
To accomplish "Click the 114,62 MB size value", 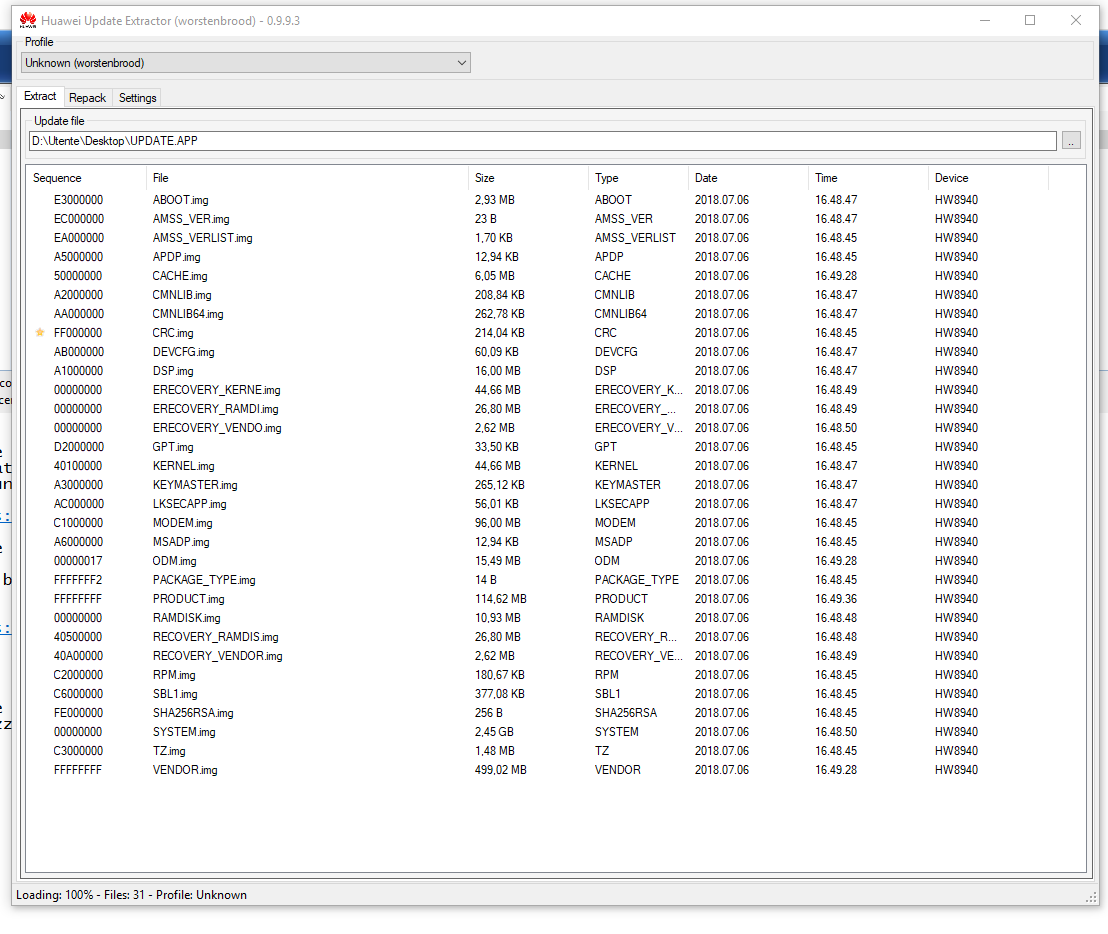I will [x=501, y=600].
